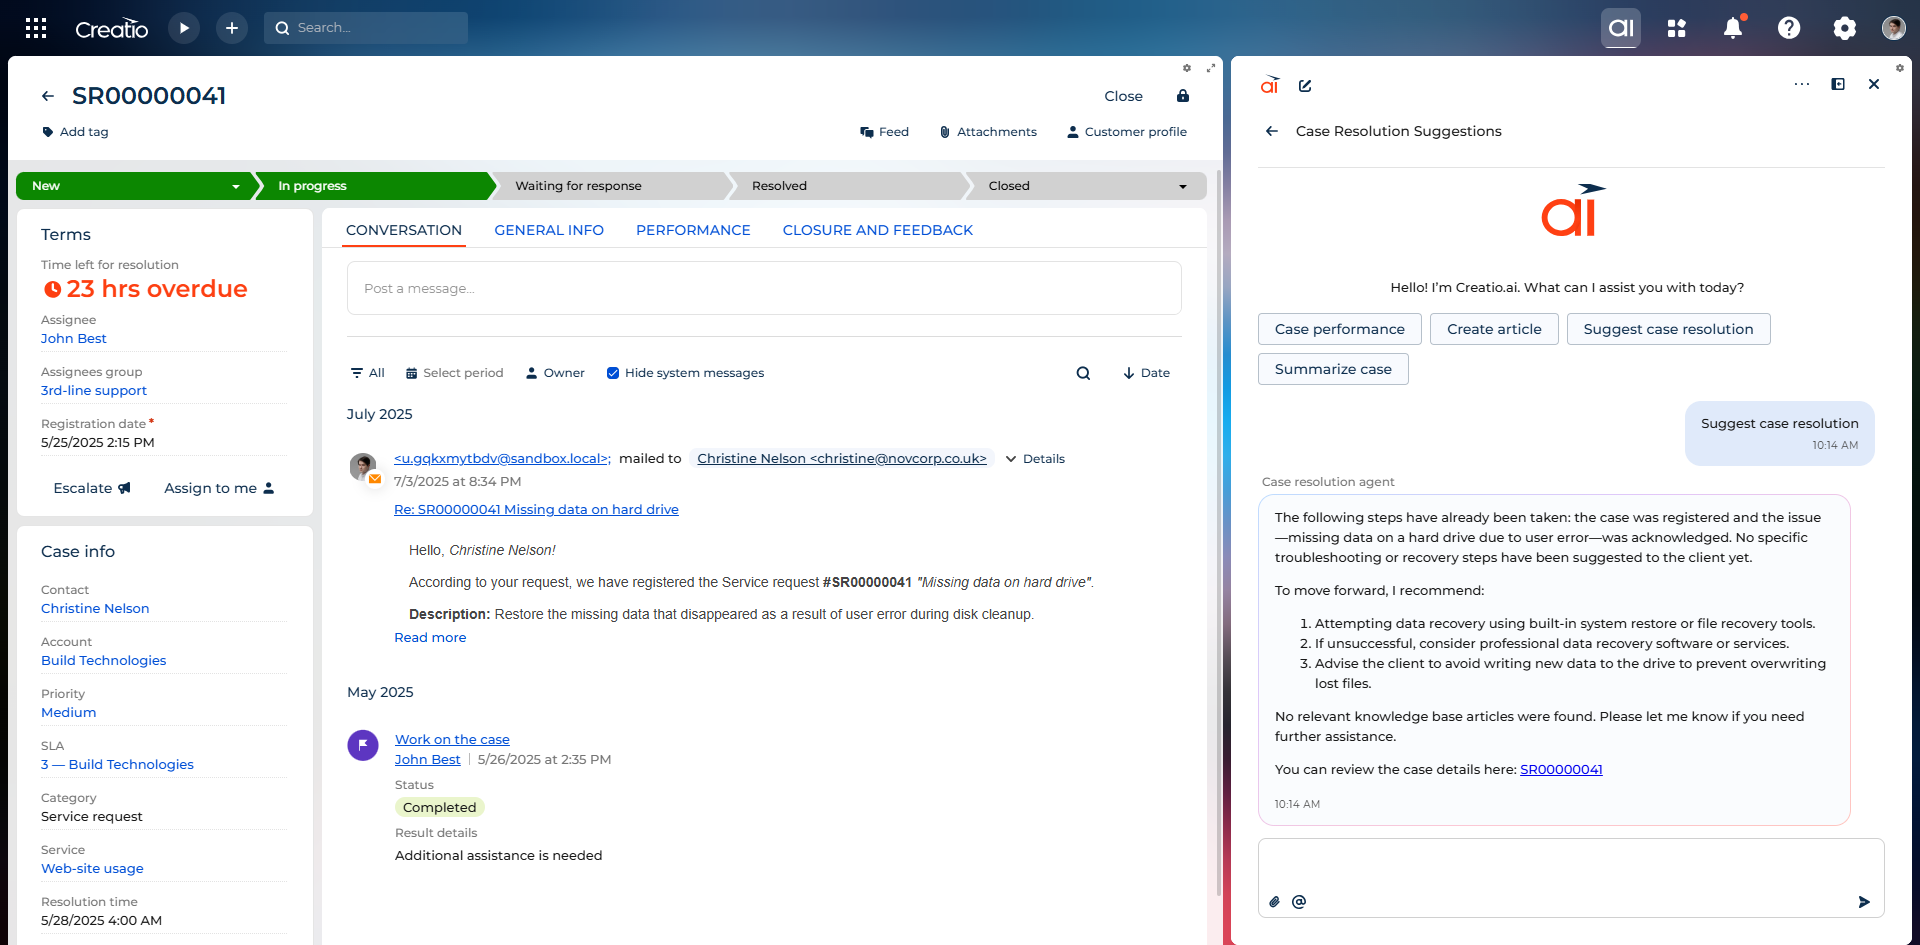Image resolution: width=1920 pixels, height=945 pixels.
Task: Open the help question mark icon
Action: pos(1789,28)
